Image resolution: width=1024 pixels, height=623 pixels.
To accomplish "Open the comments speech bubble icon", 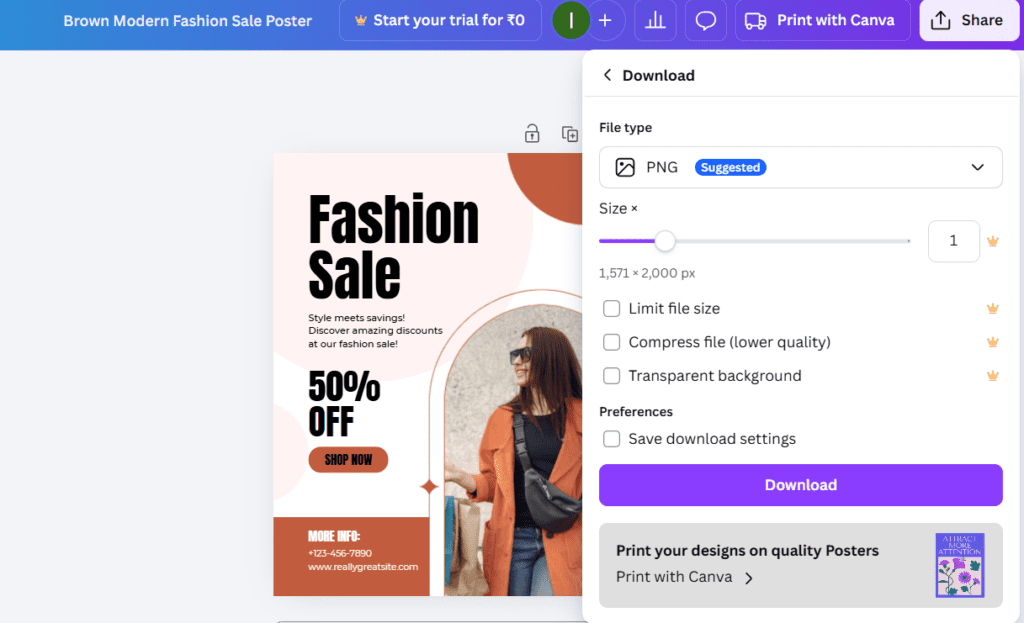I will click(706, 21).
